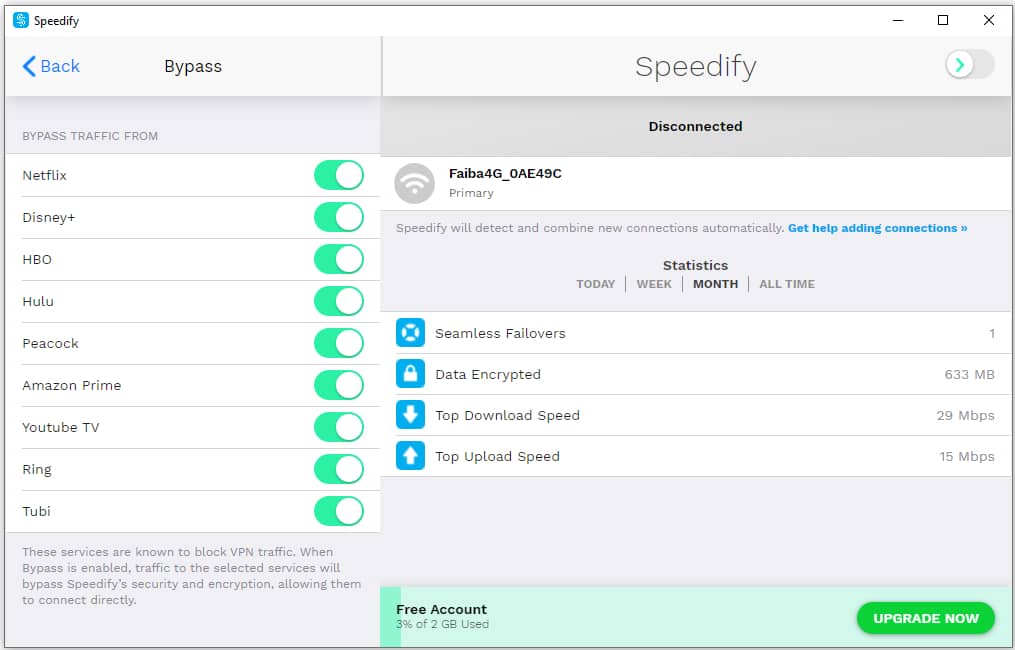Minimize the Speedify window

[x=898, y=20]
